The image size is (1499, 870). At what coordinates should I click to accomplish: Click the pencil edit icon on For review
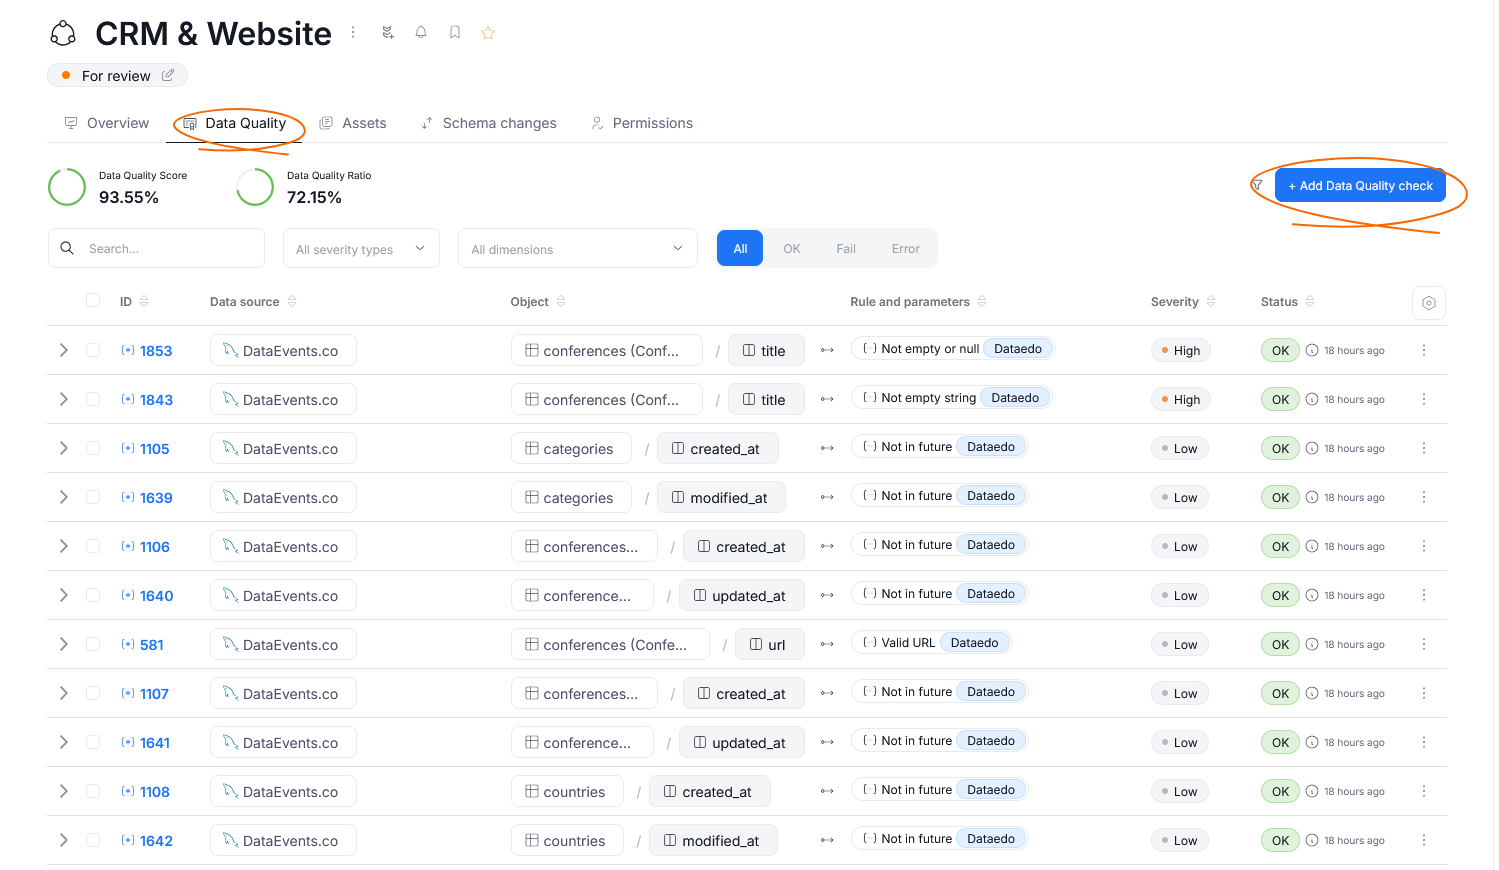click(x=168, y=75)
